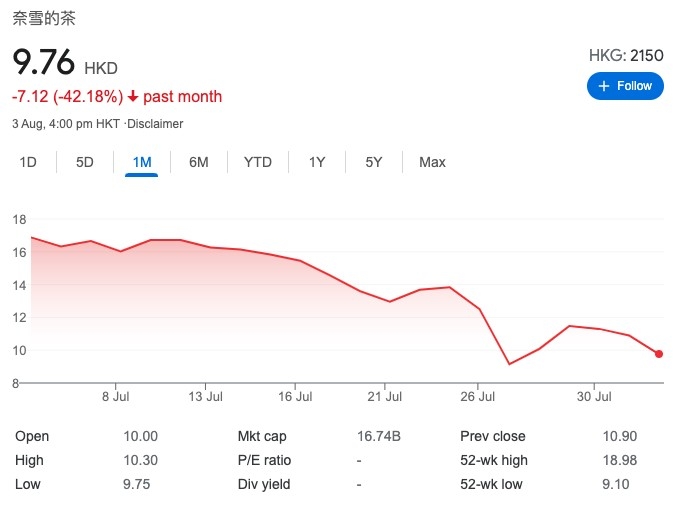Click the High value 10.30

point(140,460)
